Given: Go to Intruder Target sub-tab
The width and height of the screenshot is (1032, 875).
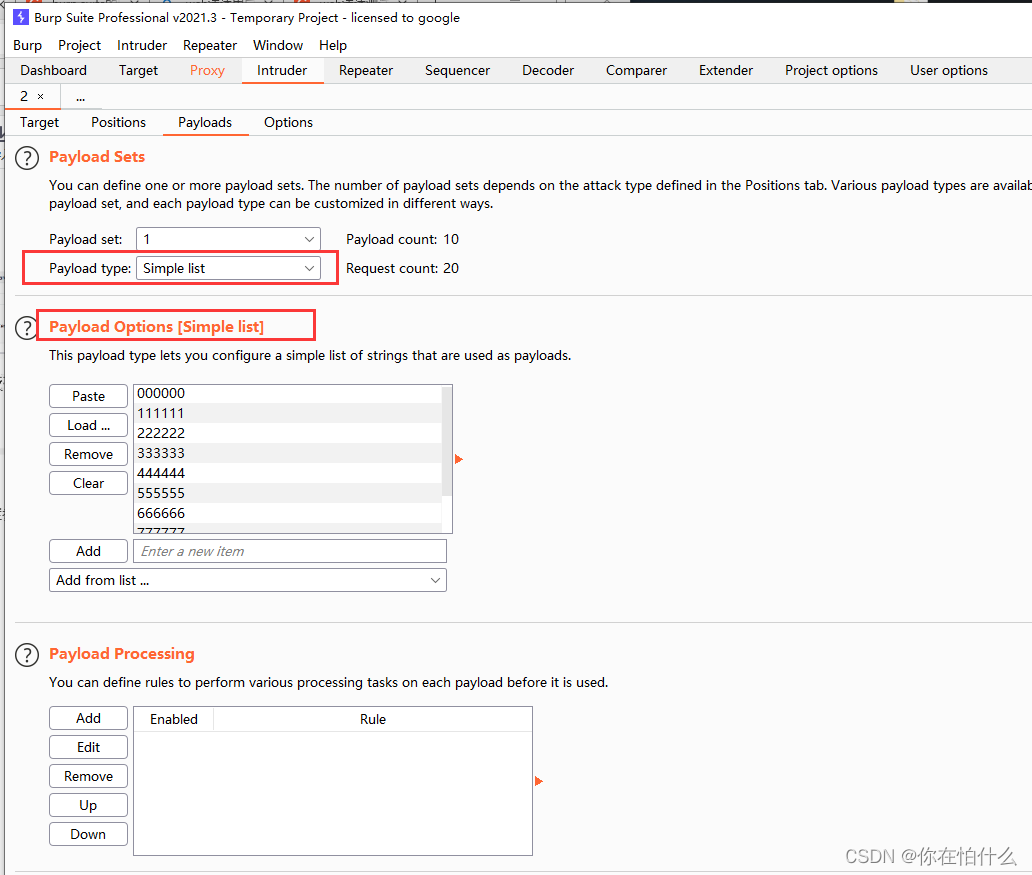Looking at the screenshot, I should [39, 122].
